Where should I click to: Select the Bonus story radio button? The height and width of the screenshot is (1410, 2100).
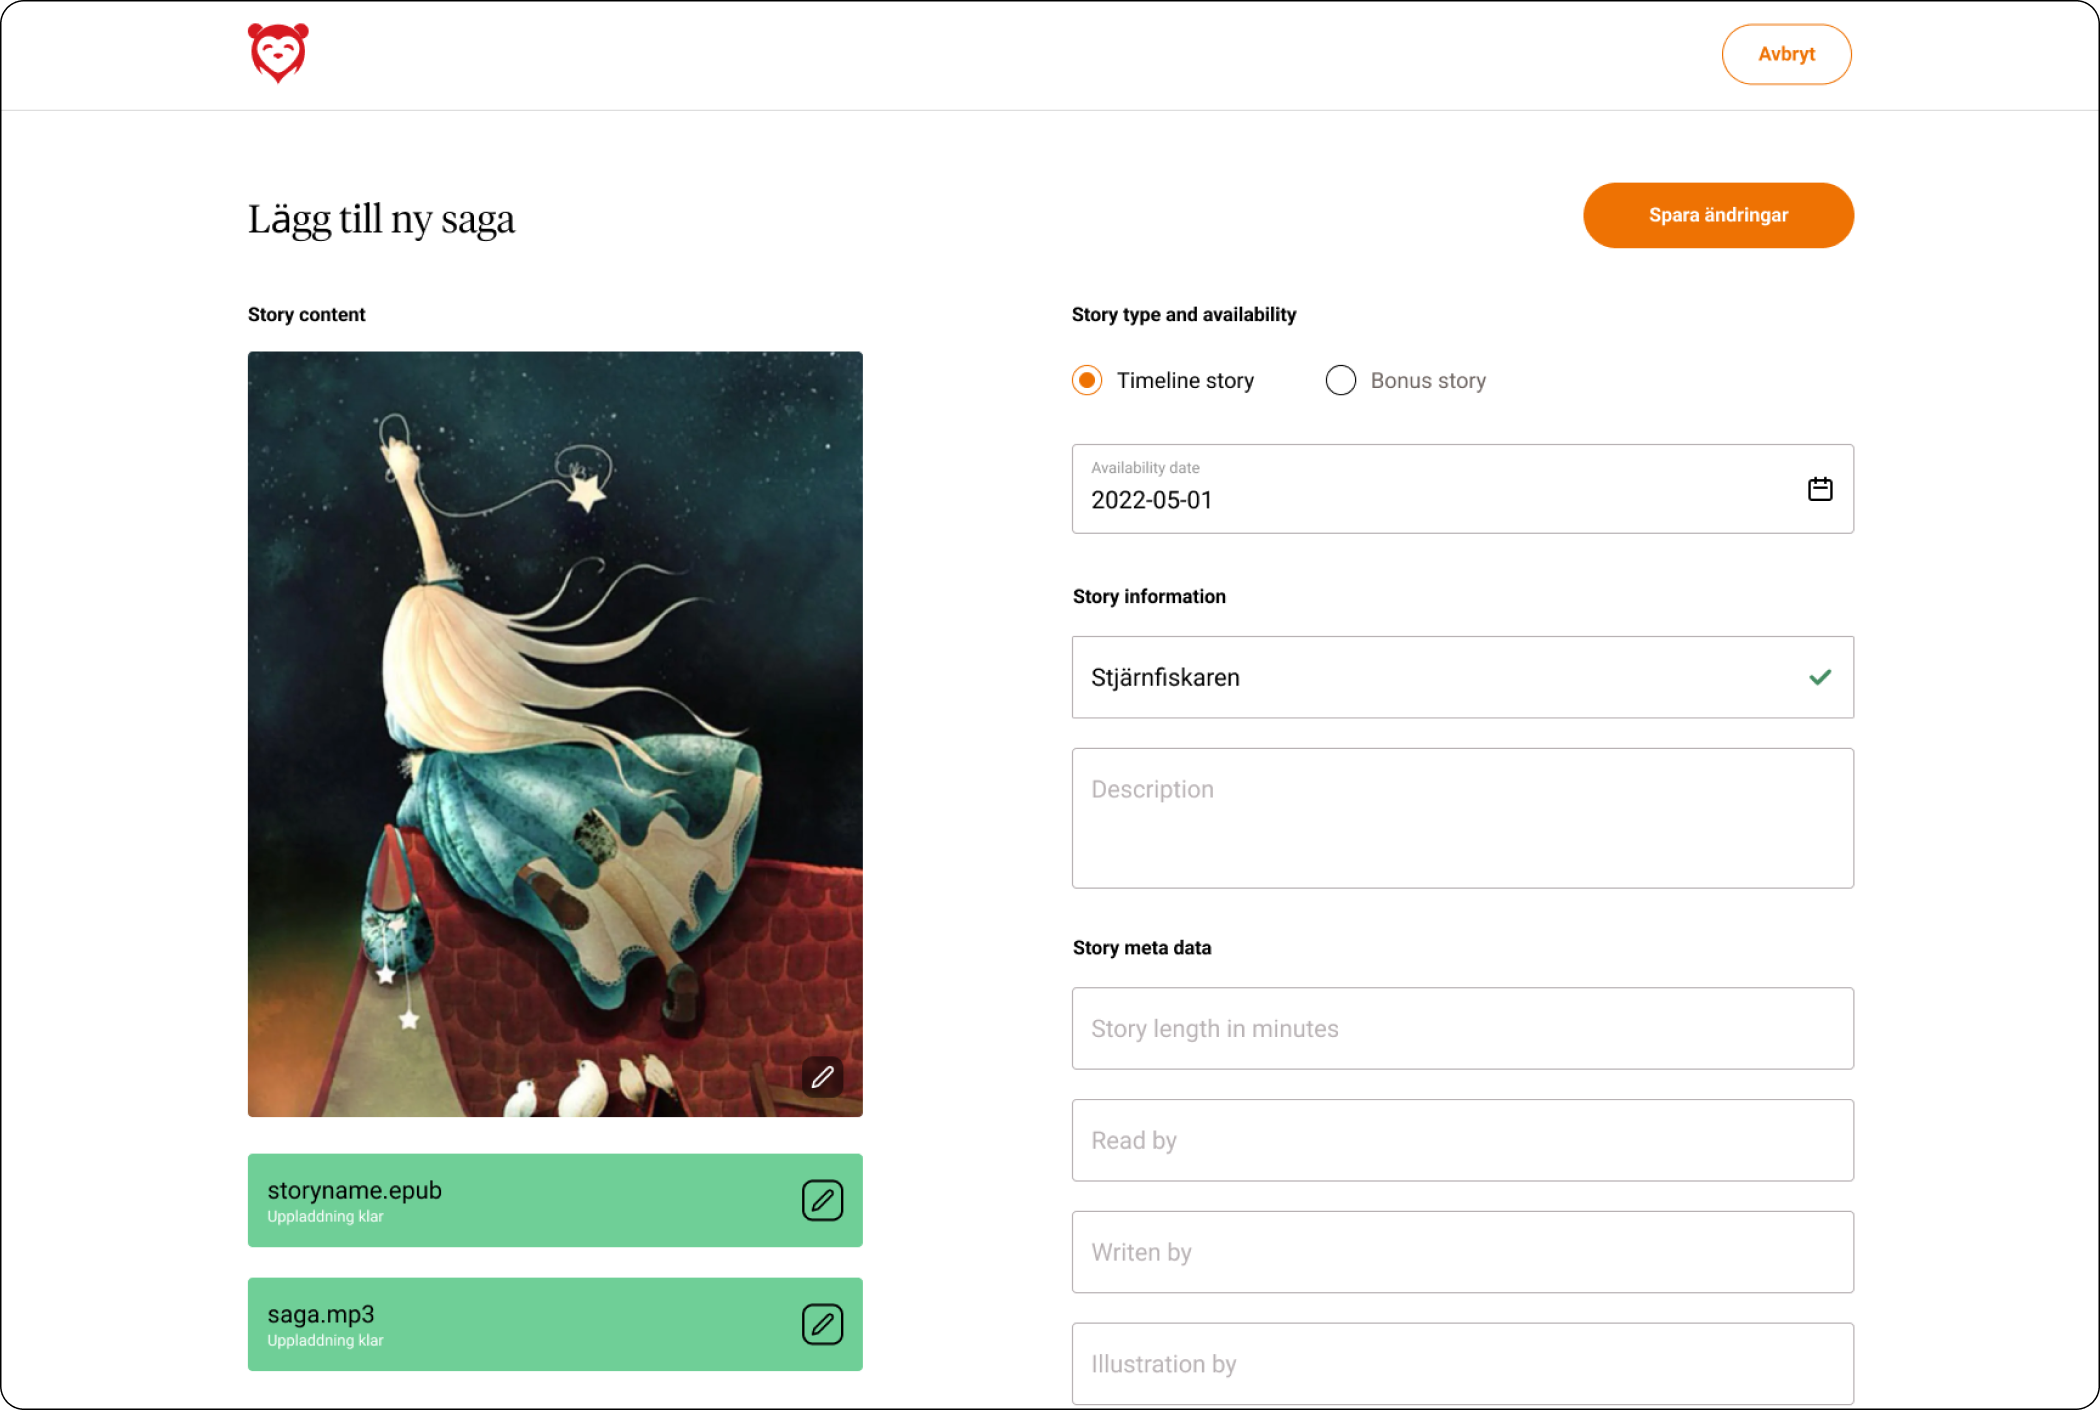1341,380
